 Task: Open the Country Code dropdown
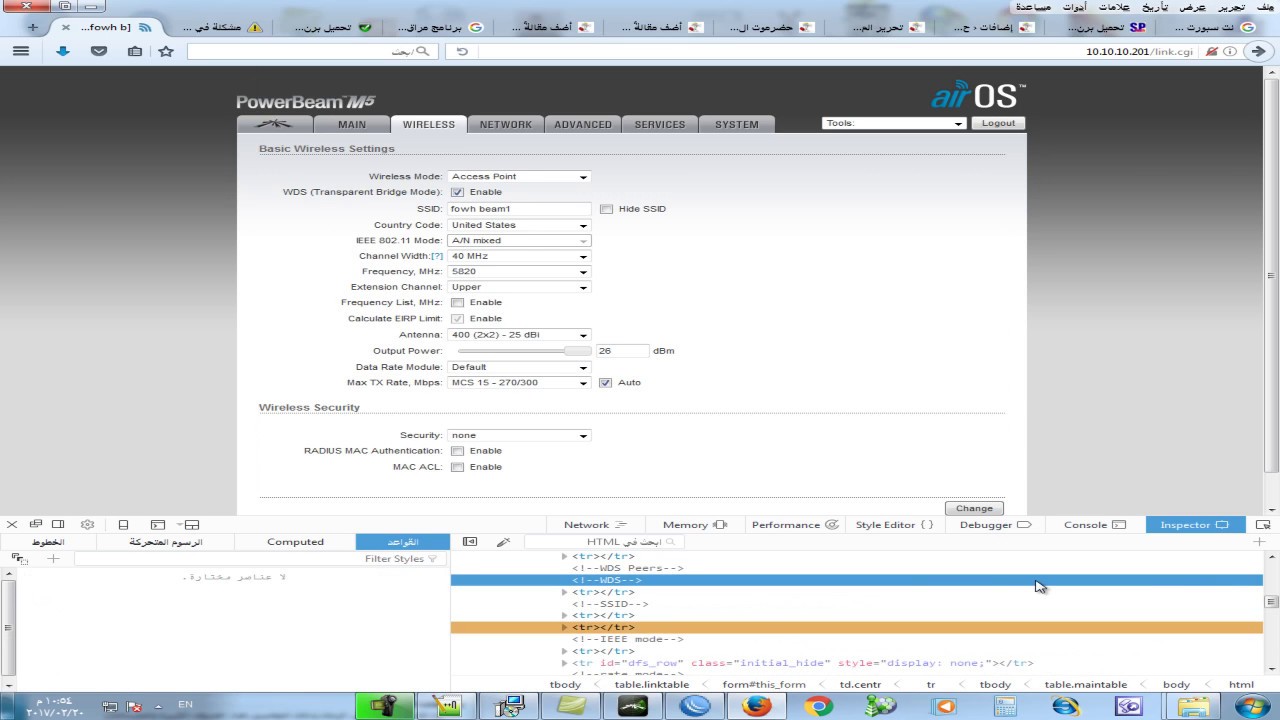519,225
